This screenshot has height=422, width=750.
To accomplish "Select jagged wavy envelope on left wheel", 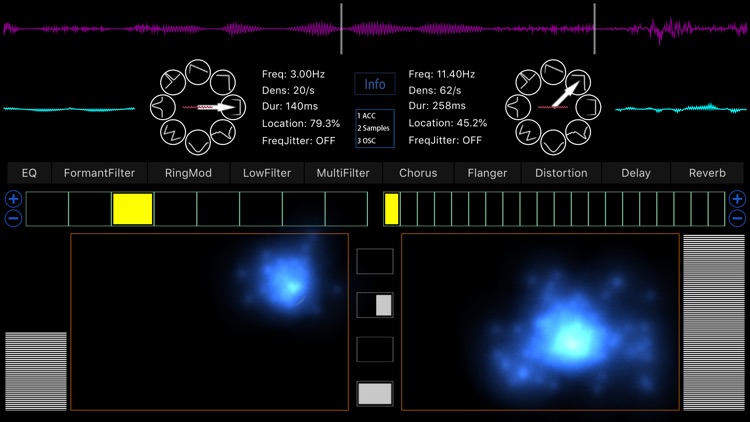I will [222, 132].
